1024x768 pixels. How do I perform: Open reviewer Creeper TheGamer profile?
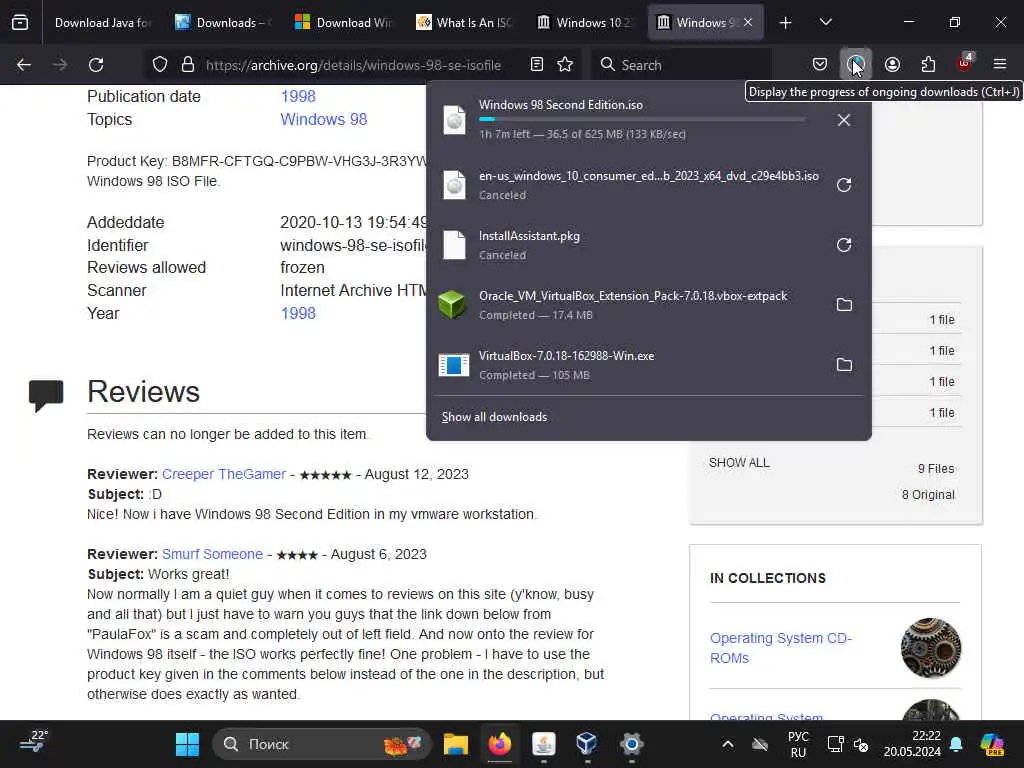(224, 474)
